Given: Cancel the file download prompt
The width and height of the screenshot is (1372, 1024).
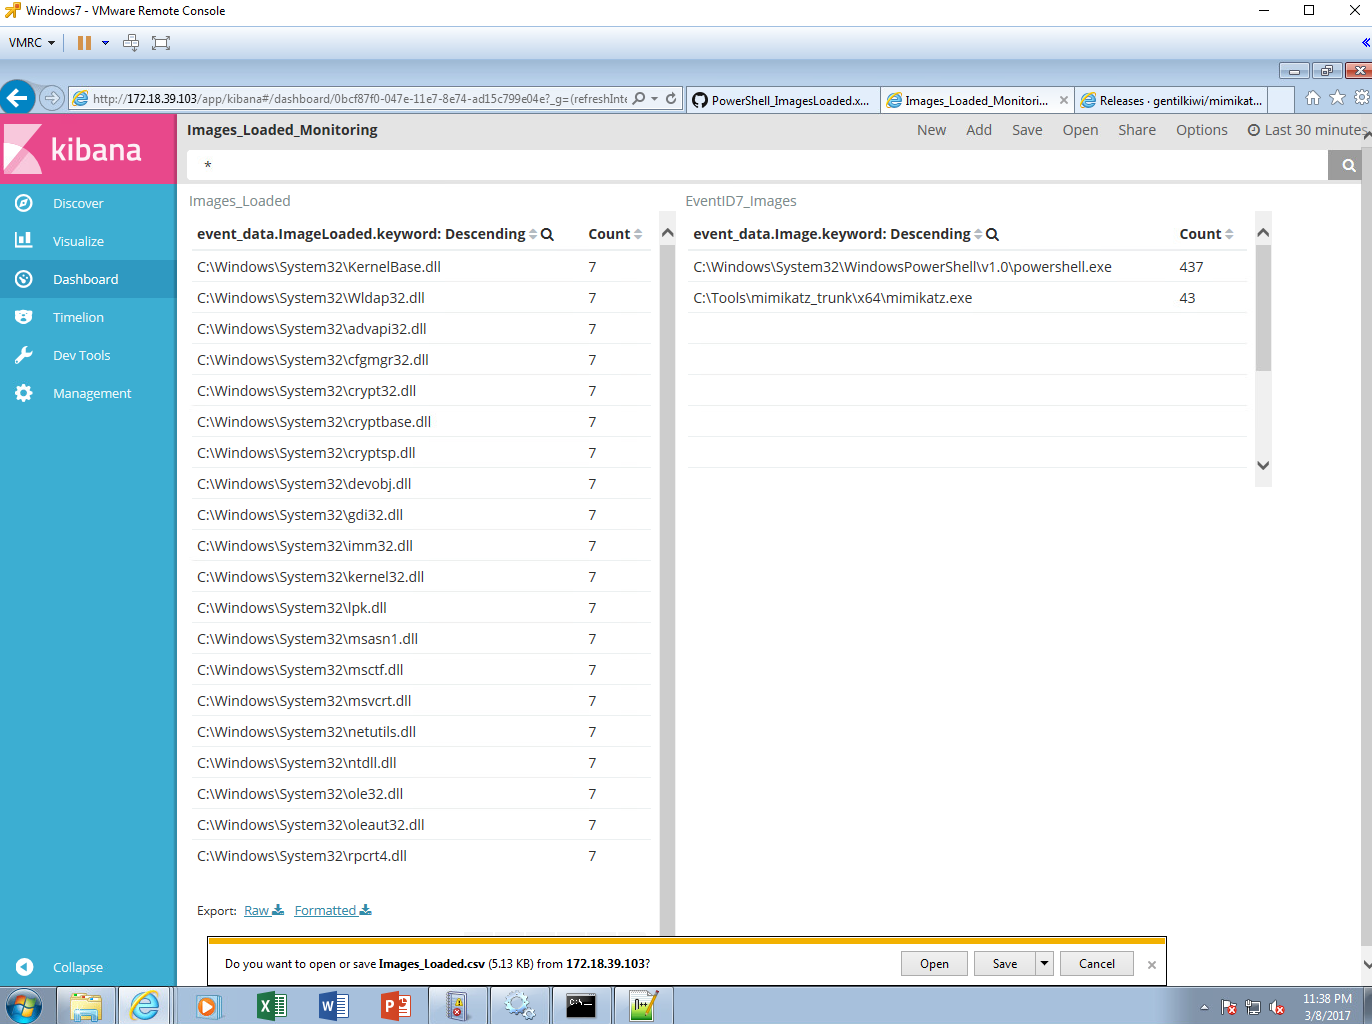Looking at the screenshot, I should point(1097,964).
